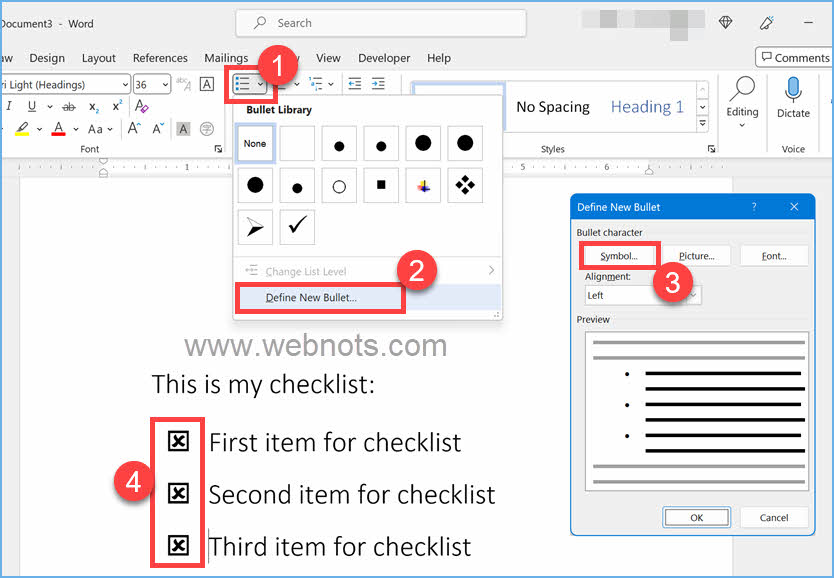Choose the arrowhead bullet in Bullet Library
This screenshot has width=834, height=578.
pos(255,228)
